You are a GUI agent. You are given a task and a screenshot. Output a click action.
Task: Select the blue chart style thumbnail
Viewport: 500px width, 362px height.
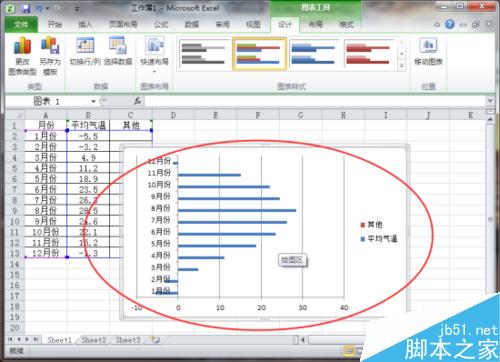click(313, 54)
